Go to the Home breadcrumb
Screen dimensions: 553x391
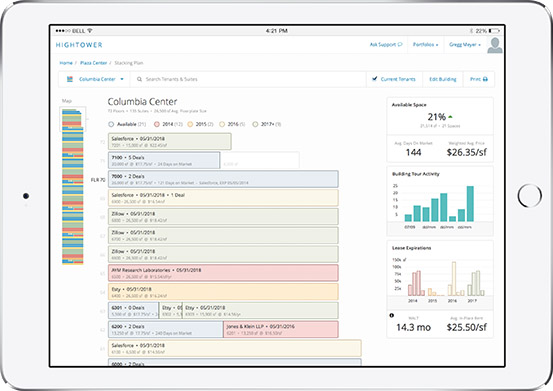66,63
